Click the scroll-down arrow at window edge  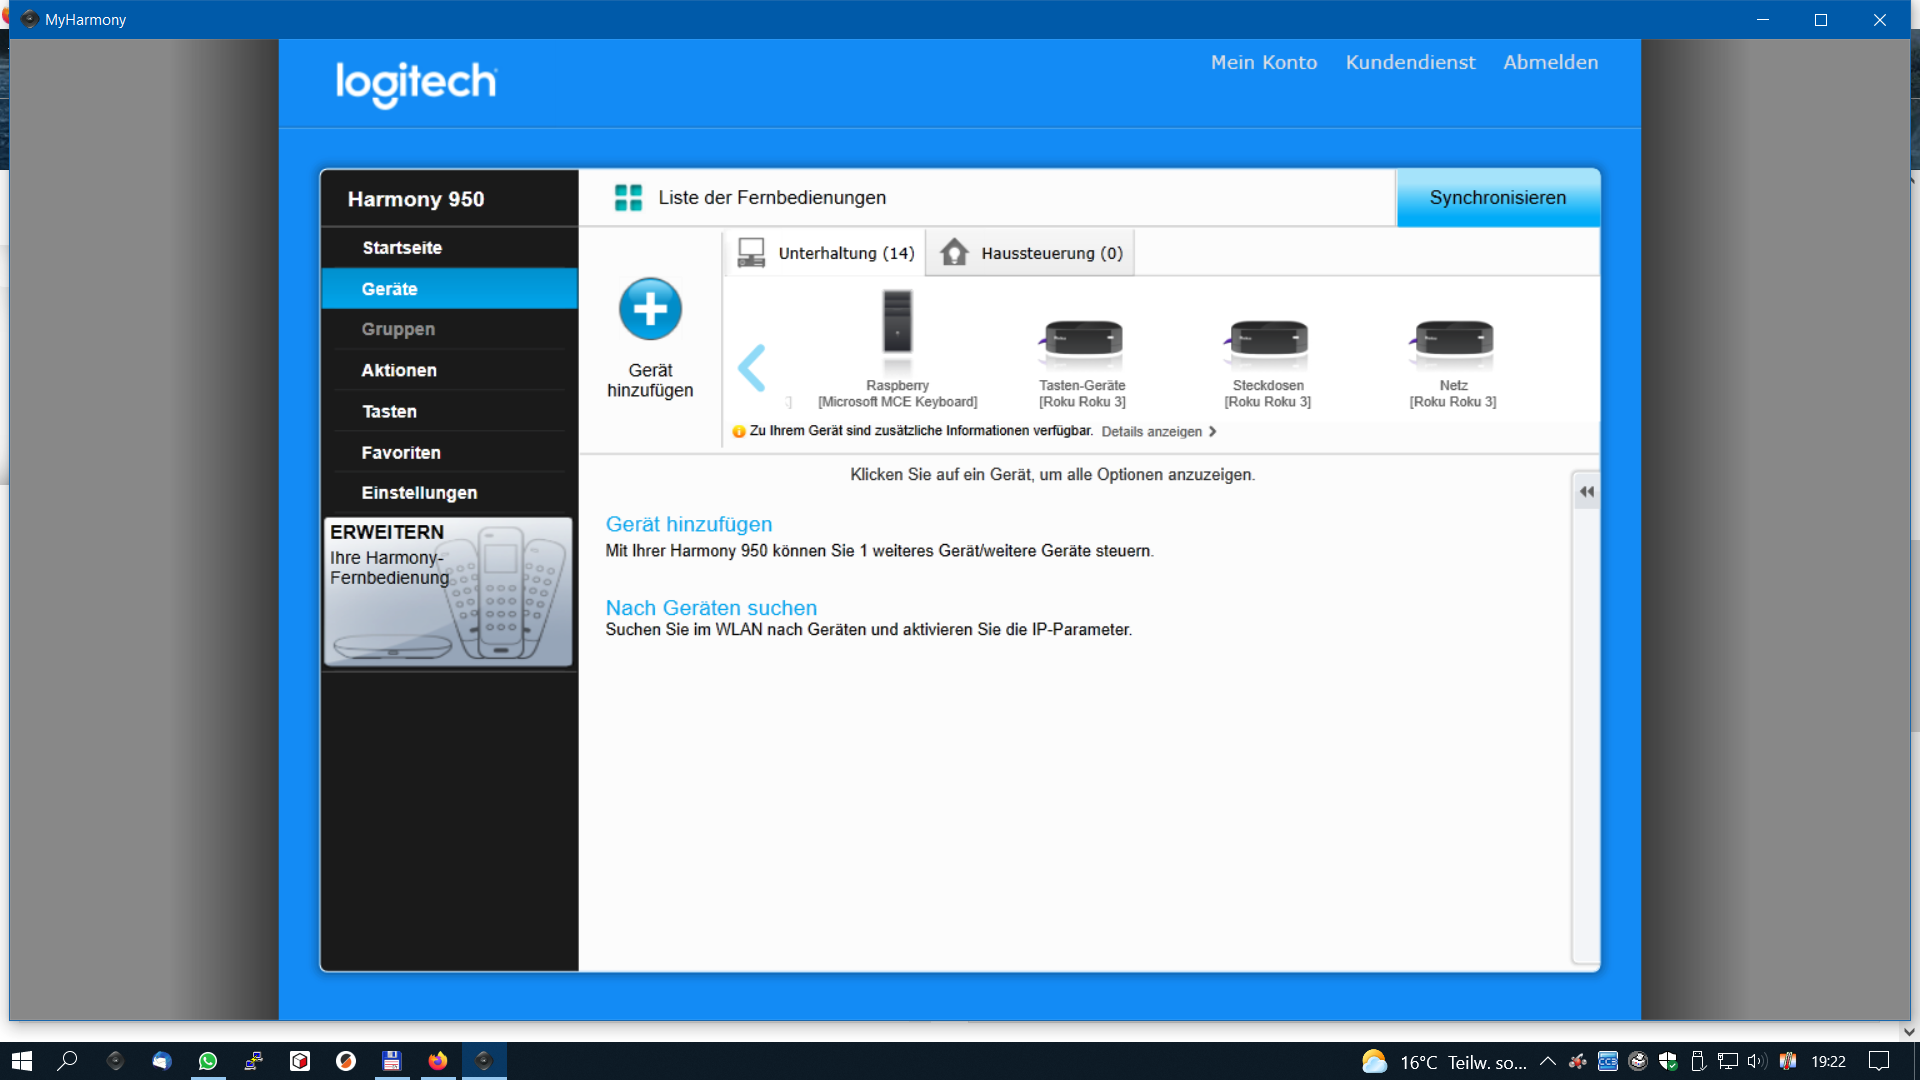[x=1909, y=1031]
